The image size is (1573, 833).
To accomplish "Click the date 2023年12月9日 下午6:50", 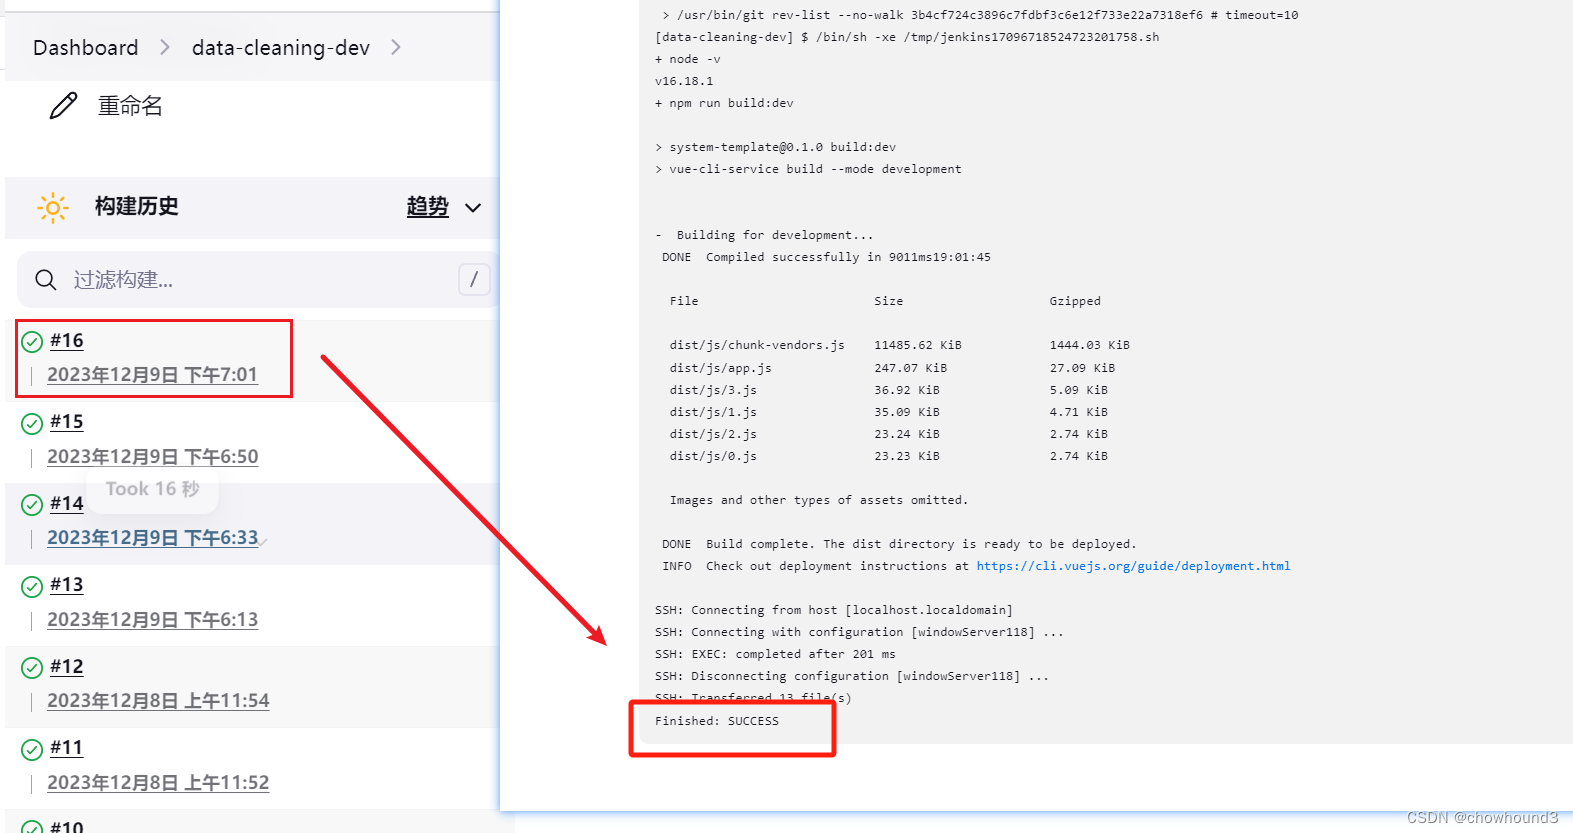I will [x=152, y=457].
